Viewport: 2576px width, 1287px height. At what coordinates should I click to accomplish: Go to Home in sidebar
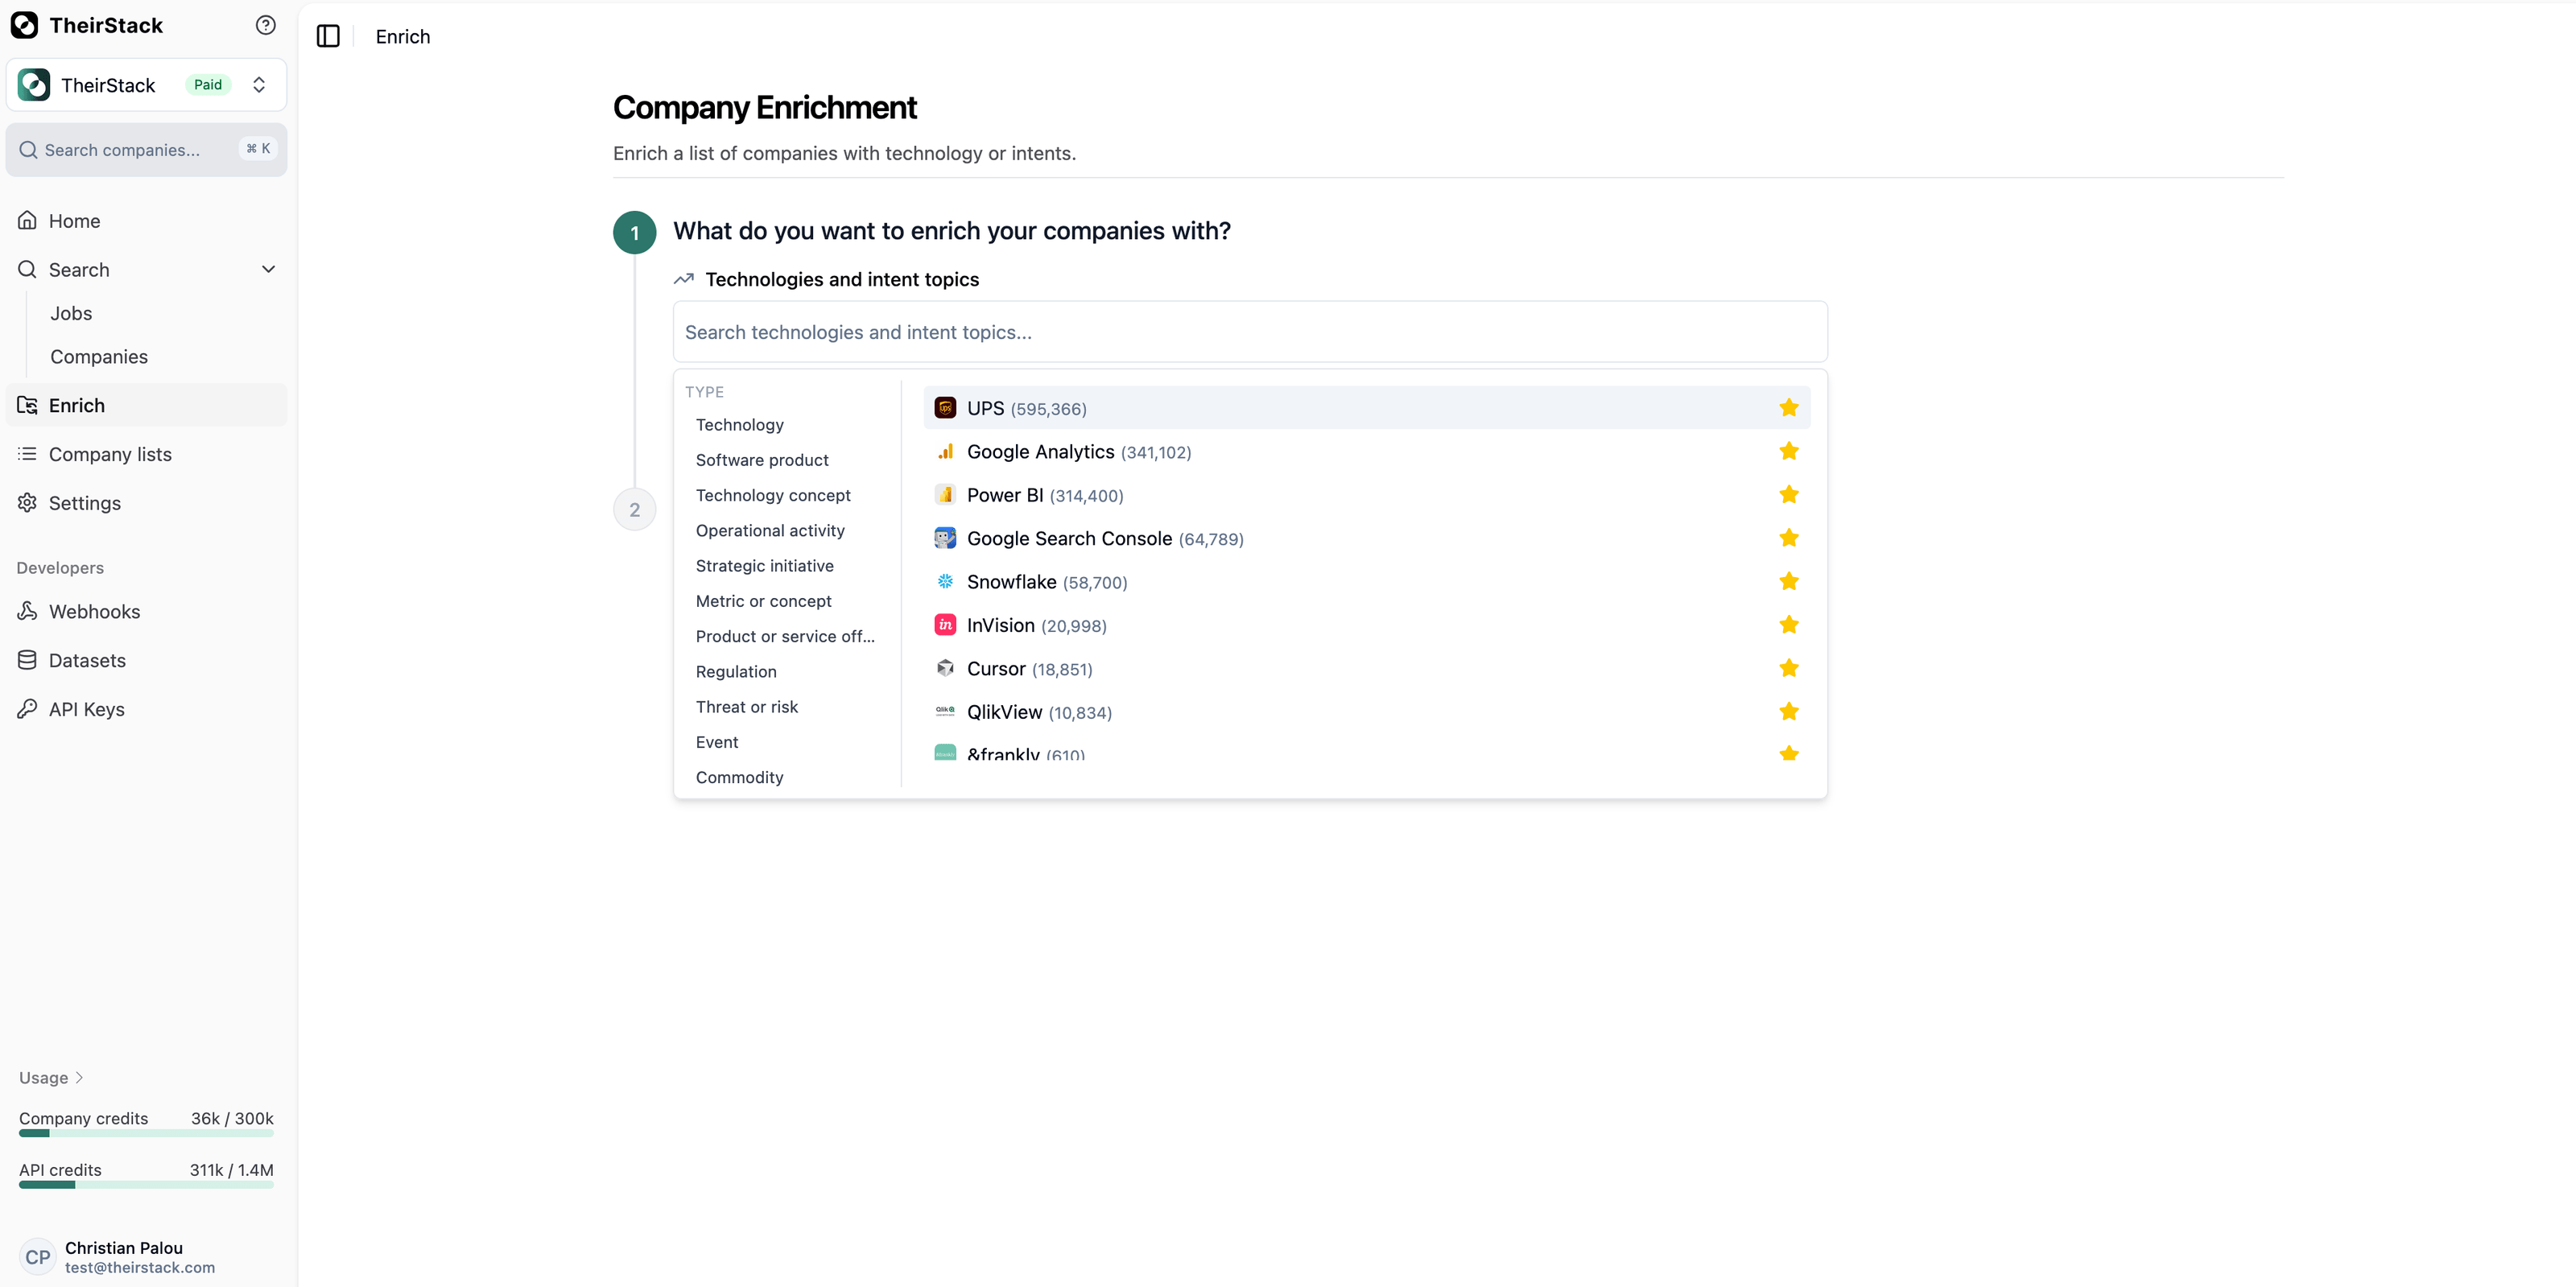146,221
